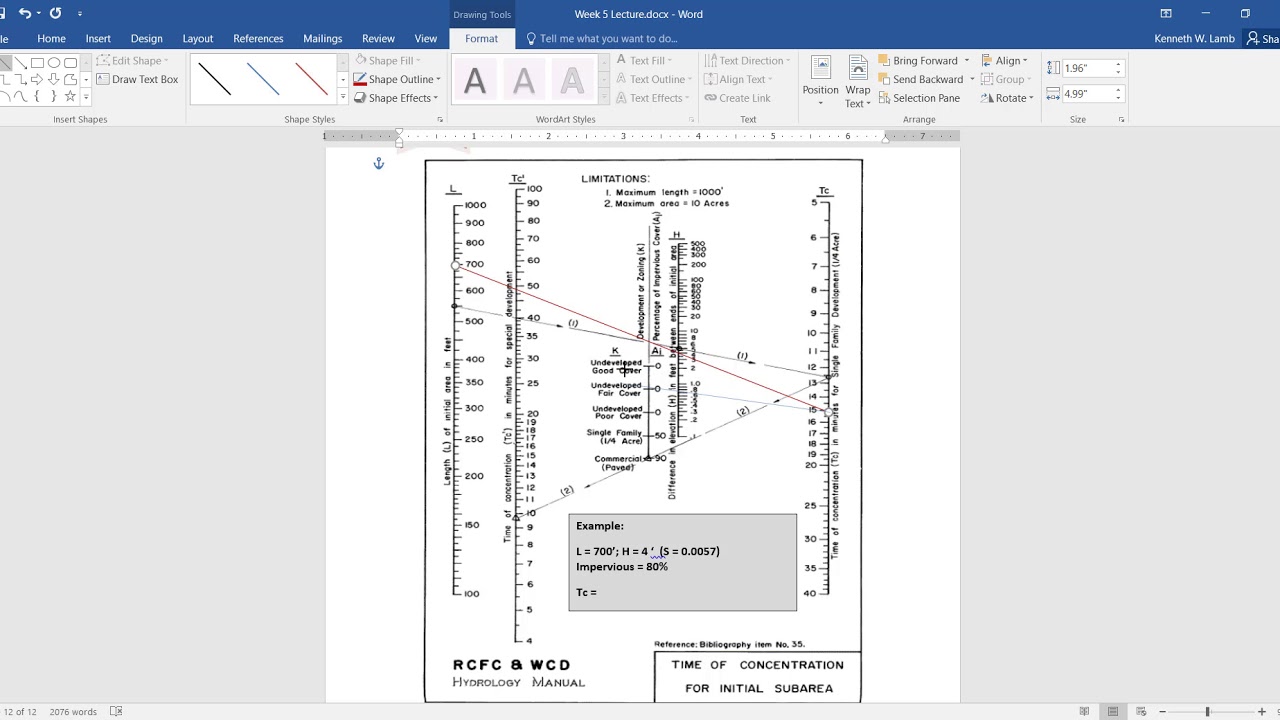This screenshot has width=1280, height=720.
Task: Switch to Print Layout view icon
Action: pyautogui.click(x=1114, y=712)
